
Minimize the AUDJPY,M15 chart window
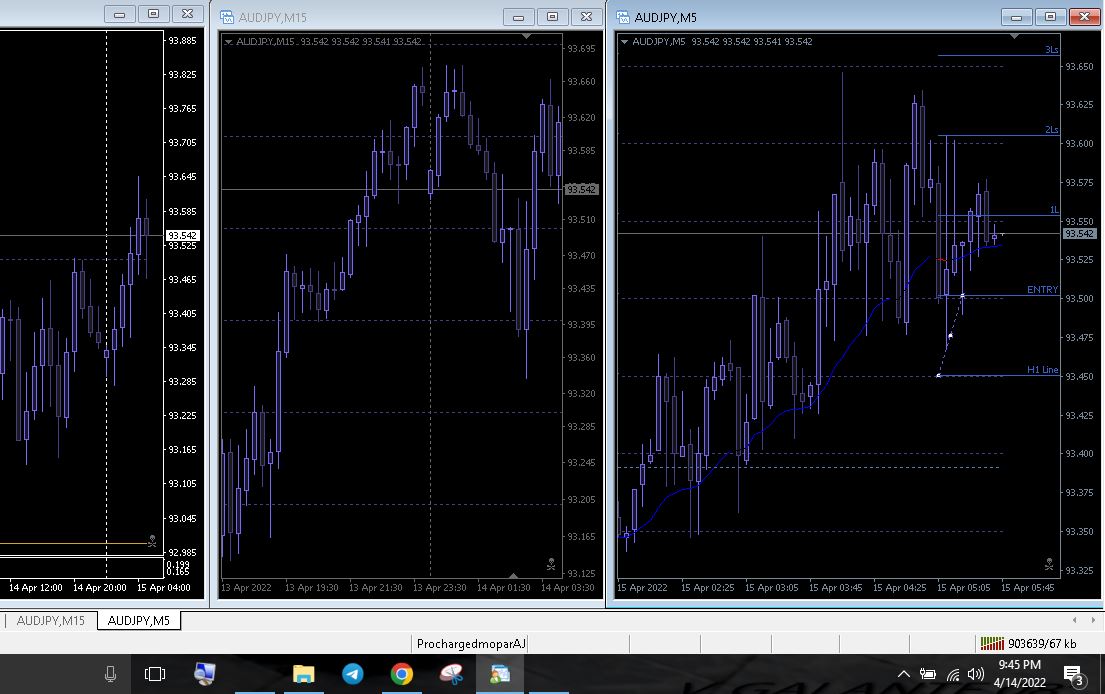click(x=518, y=17)
